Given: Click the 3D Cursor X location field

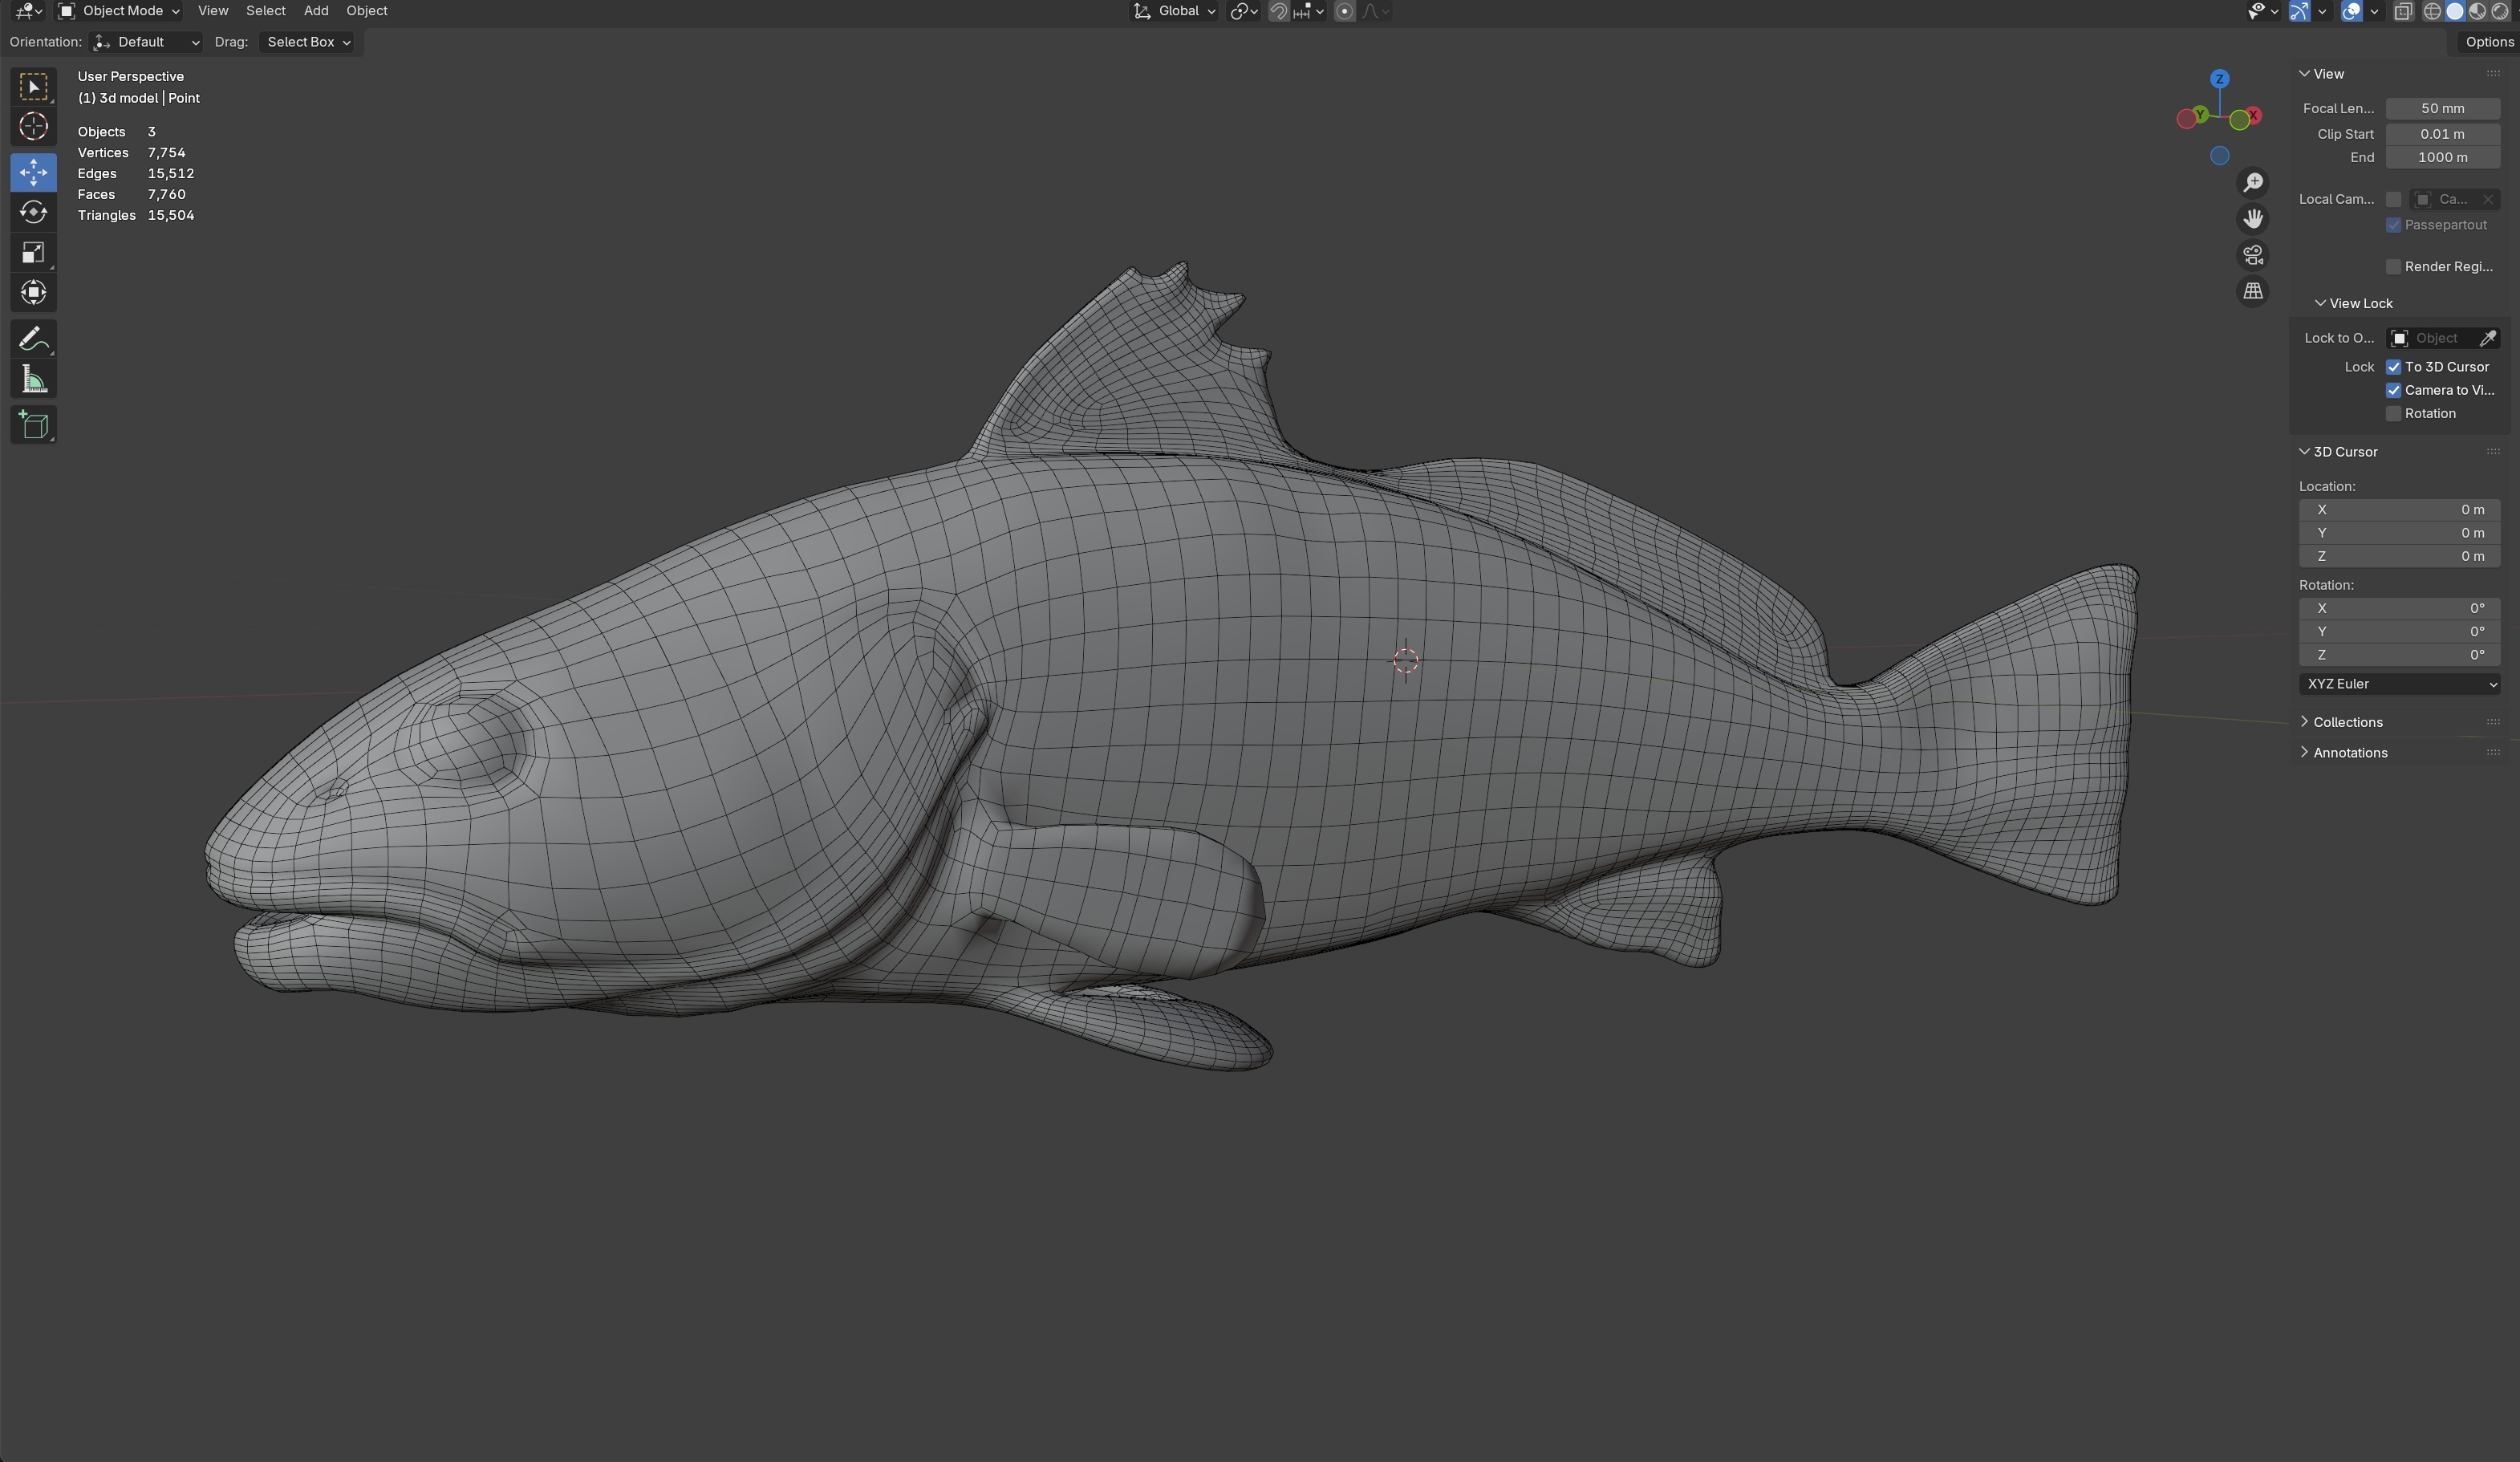Looking at the screenshot, I should (2398, 510).
